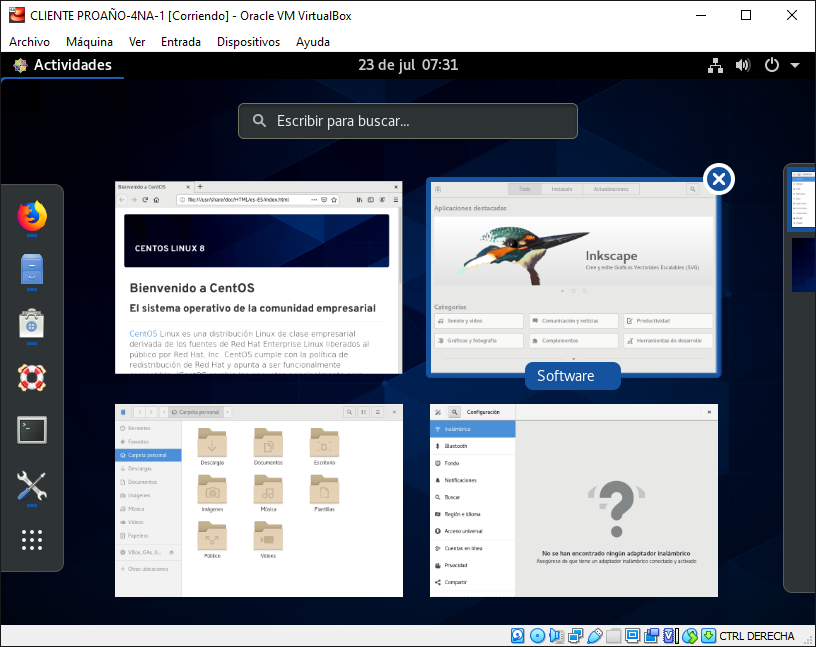Click the Actividades button
The image size is (816, 647).
point(62,65)
